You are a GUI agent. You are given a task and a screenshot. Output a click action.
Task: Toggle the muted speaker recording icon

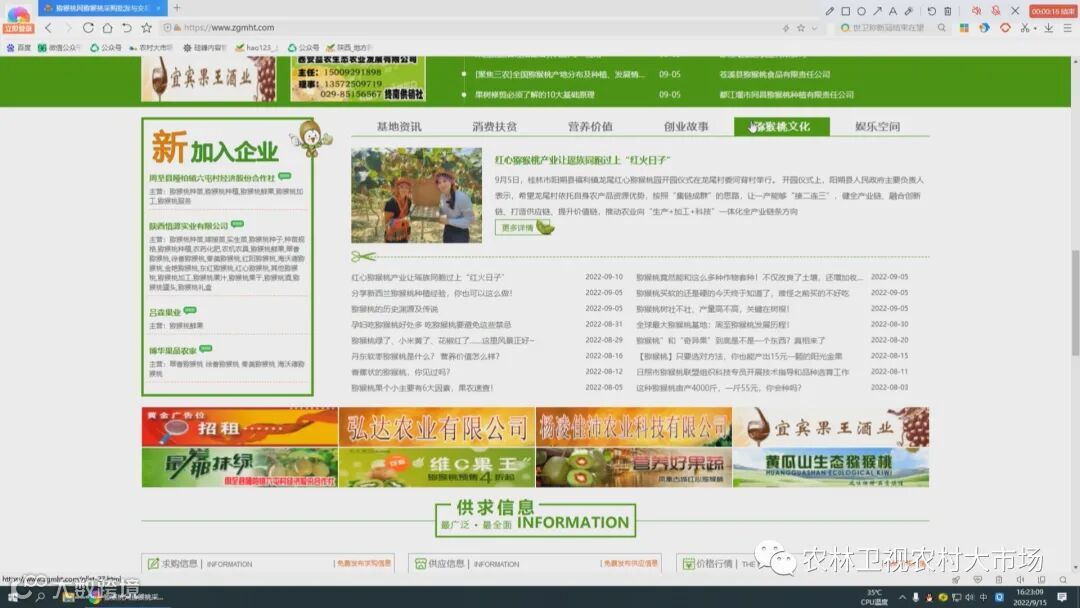pyautogui.click(x=976, y=11)
